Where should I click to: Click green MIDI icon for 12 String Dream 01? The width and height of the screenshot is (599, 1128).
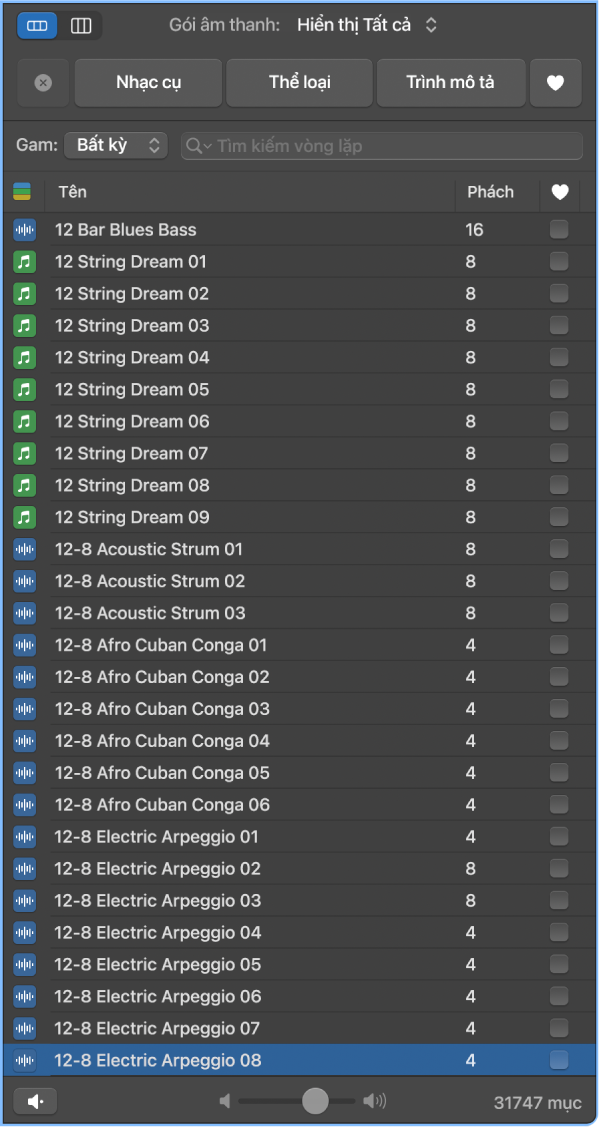24,262
